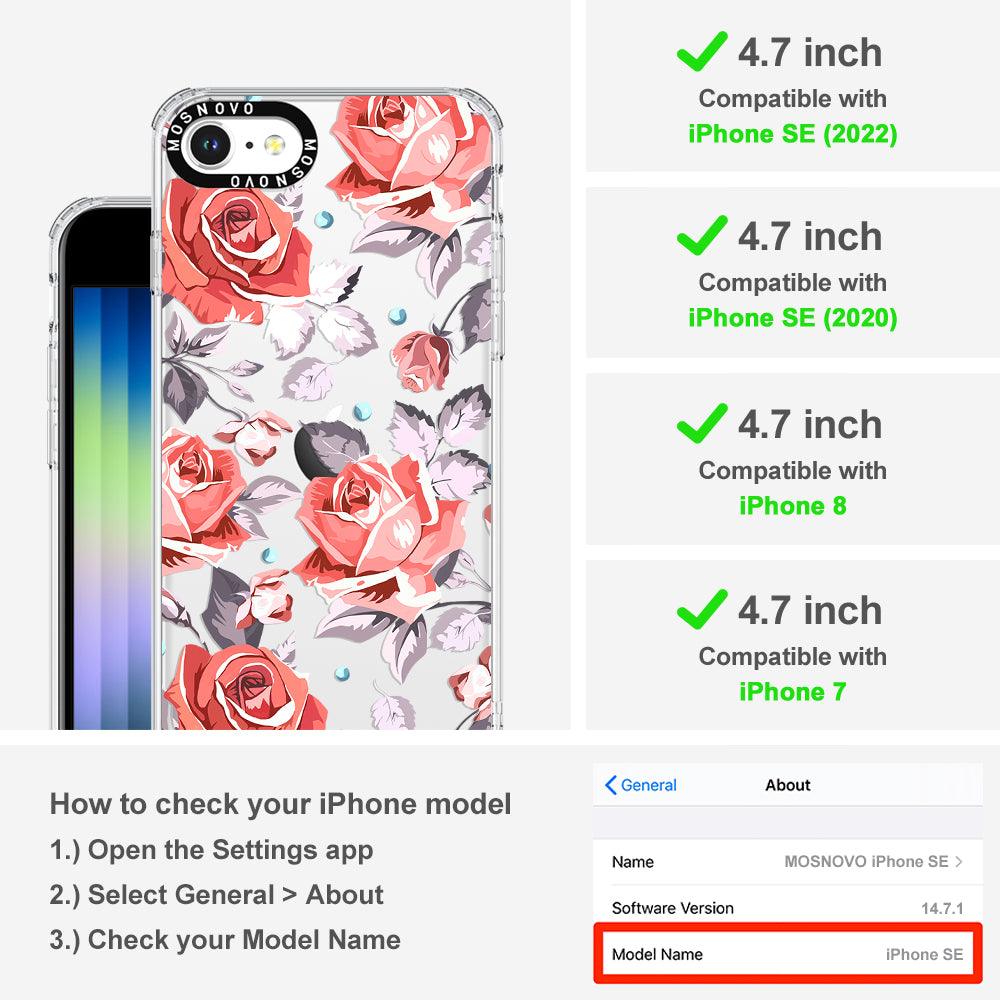Click the iPhone SE (2022) green text
Viewport: 1000px width, 1000px height.
793,134
